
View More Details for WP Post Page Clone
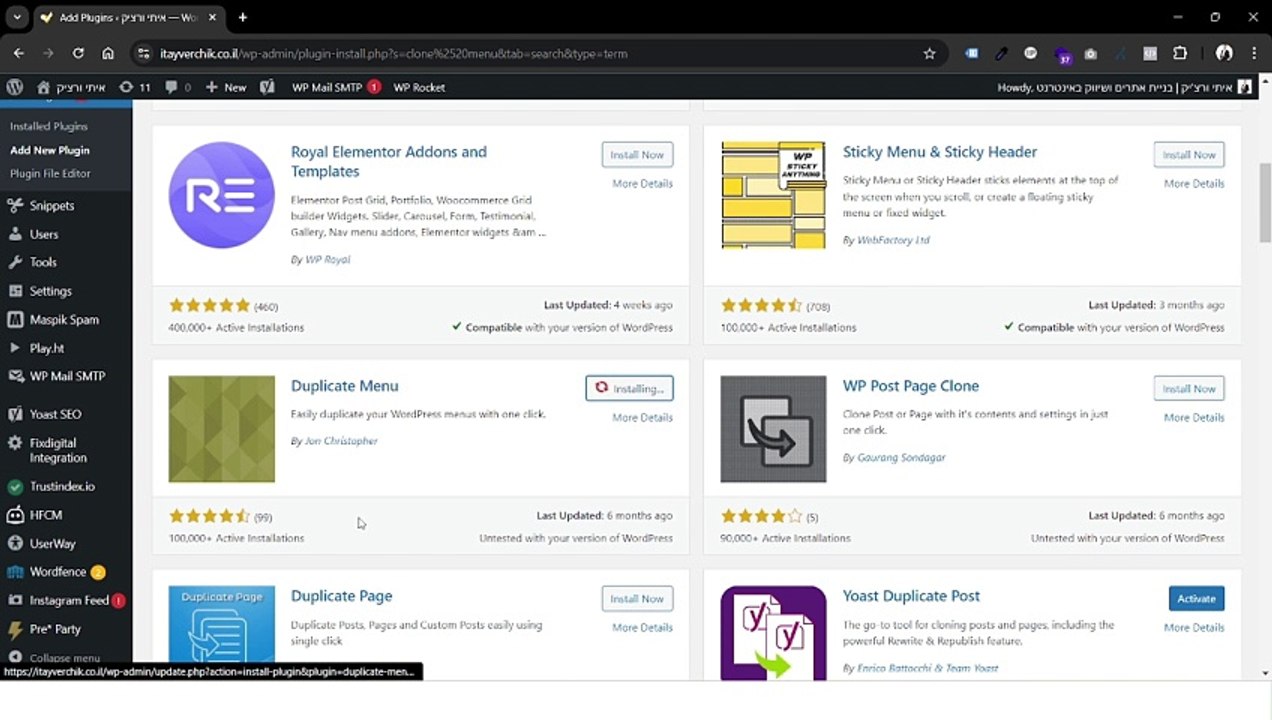pyautogui.click(x=1194, y=417)
